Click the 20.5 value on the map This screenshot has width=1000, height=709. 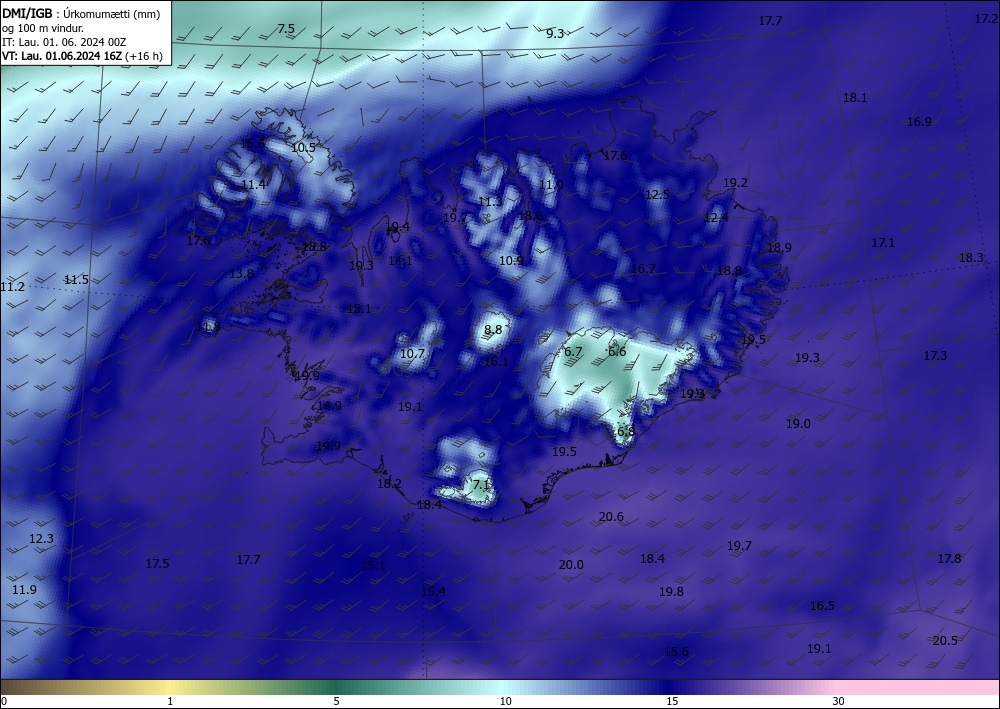click(x=945, y=641)
